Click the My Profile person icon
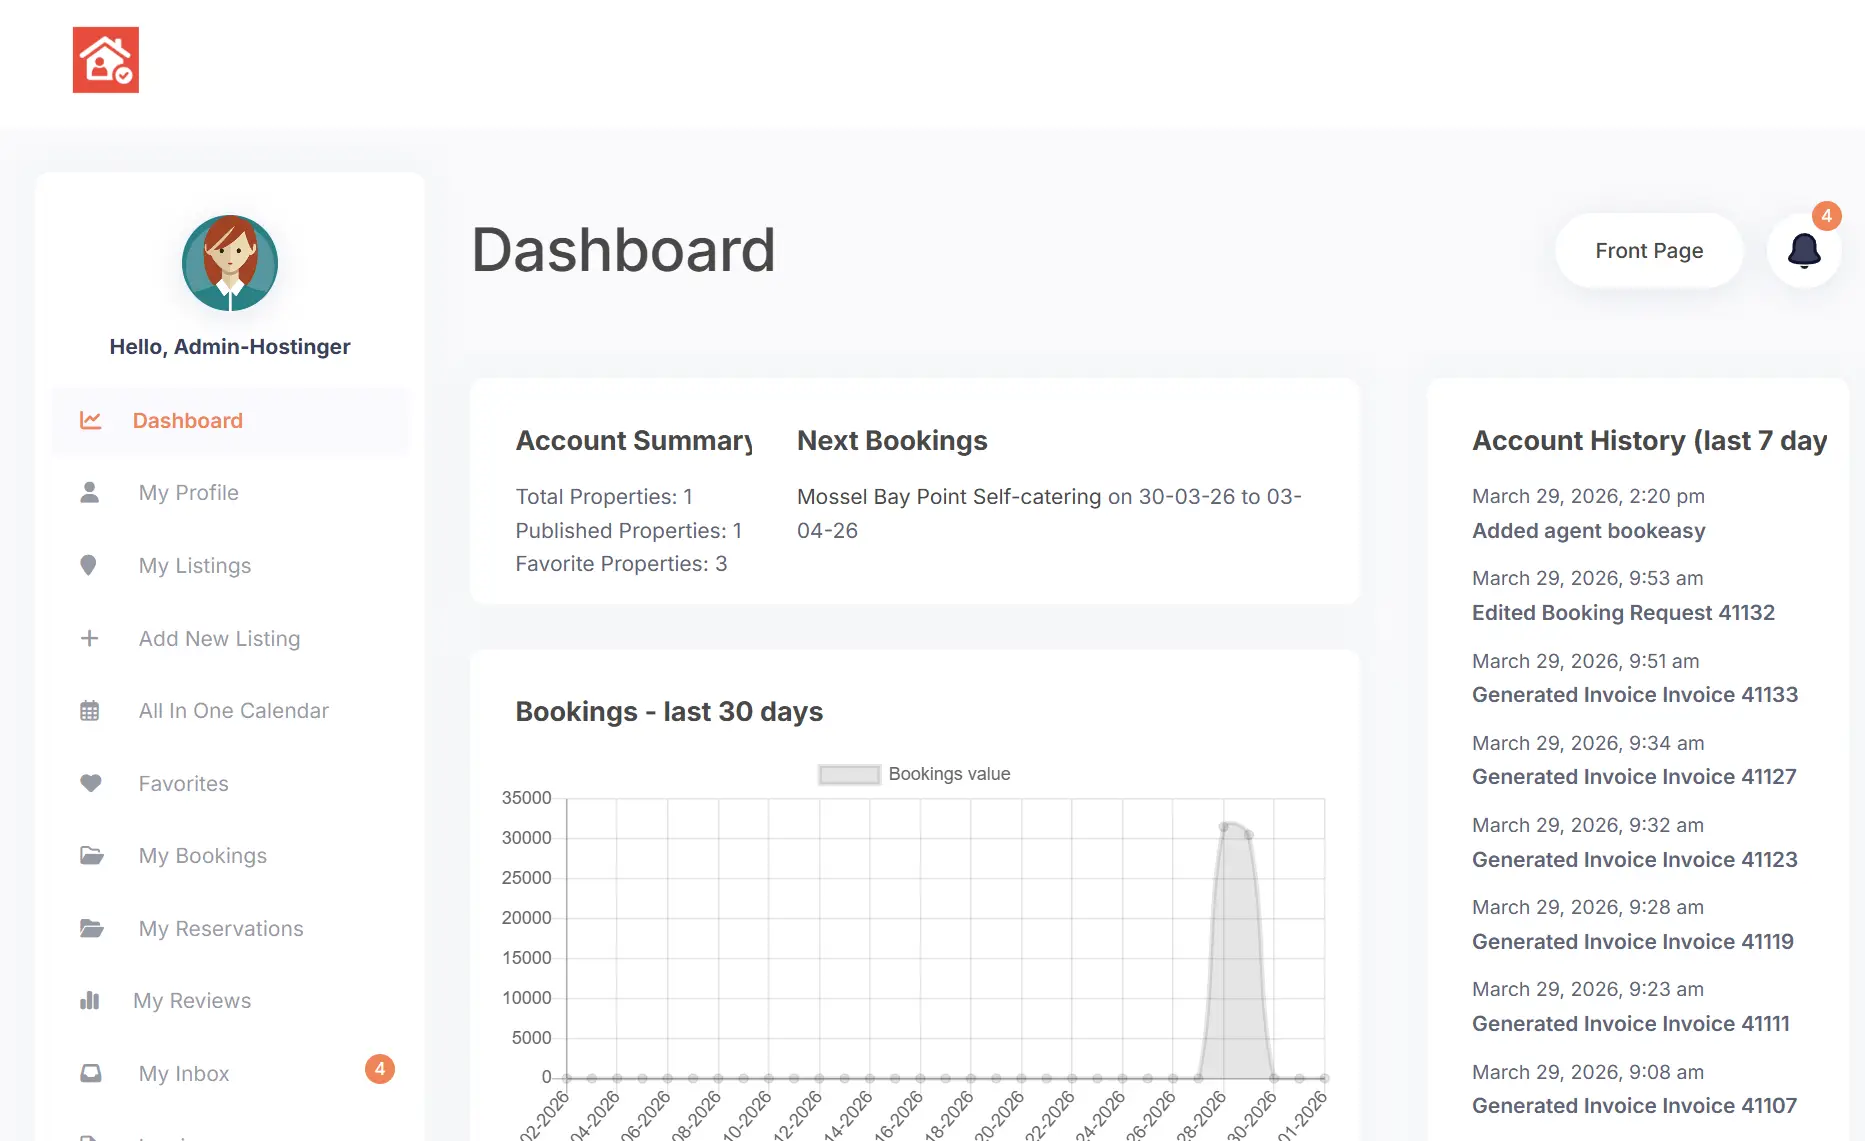This screenshot has height=1141, width=1865. pyautogui.click(x=90, y=493)
